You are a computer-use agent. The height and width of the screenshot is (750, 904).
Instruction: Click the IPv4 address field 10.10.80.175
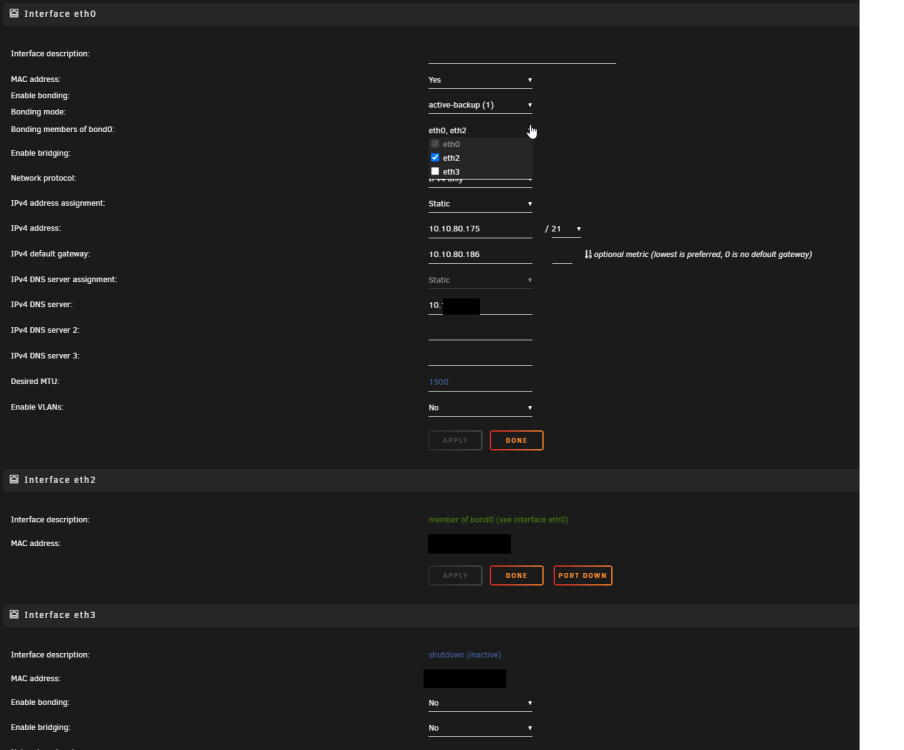(x=480, y=229)
